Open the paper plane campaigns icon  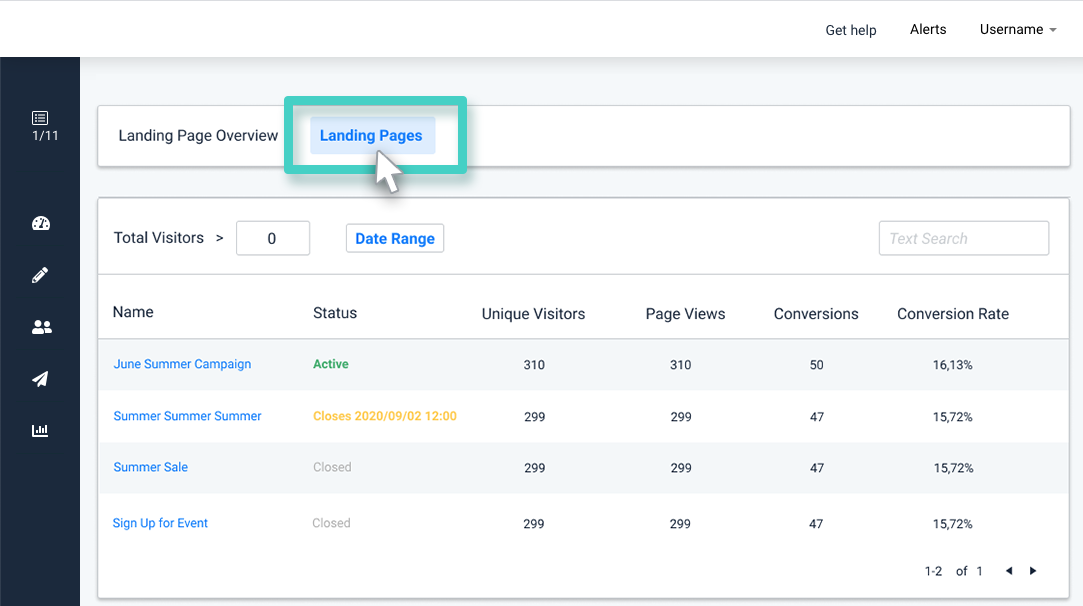tap(40, 379)
